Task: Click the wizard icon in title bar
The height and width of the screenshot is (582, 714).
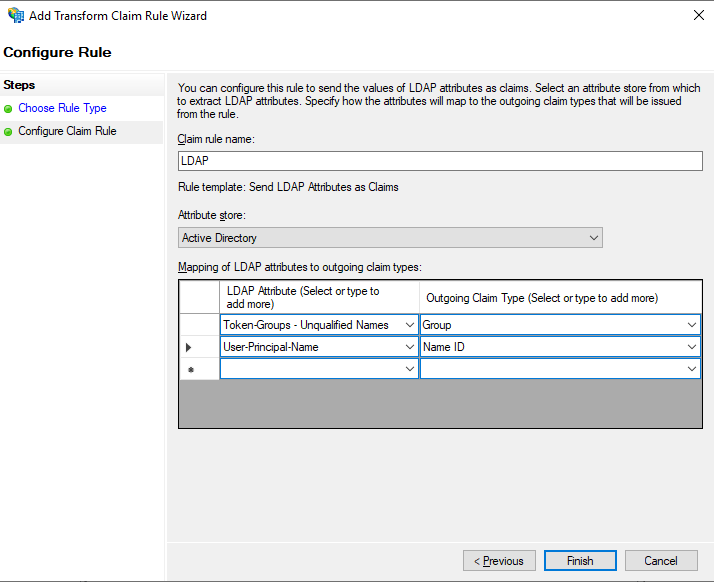Action: coord(14,16)
